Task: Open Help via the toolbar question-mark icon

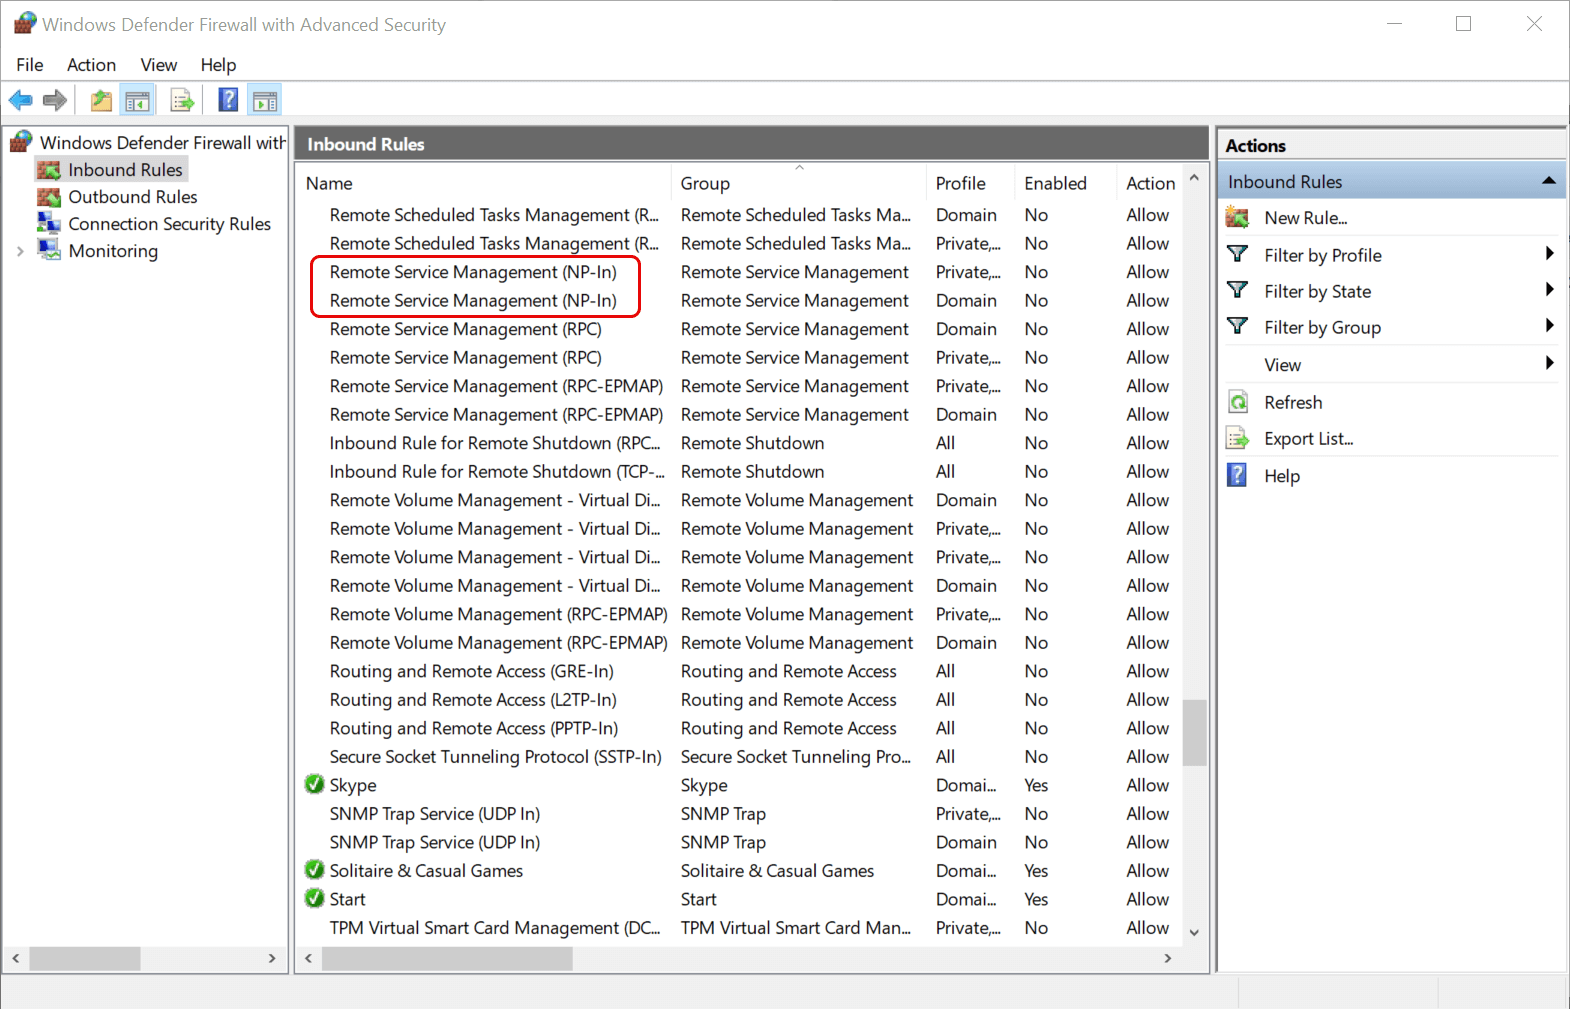Action: (x=229, y=100)
